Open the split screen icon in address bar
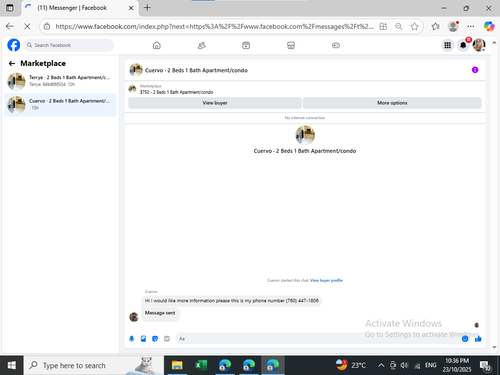 pos(383,26)
